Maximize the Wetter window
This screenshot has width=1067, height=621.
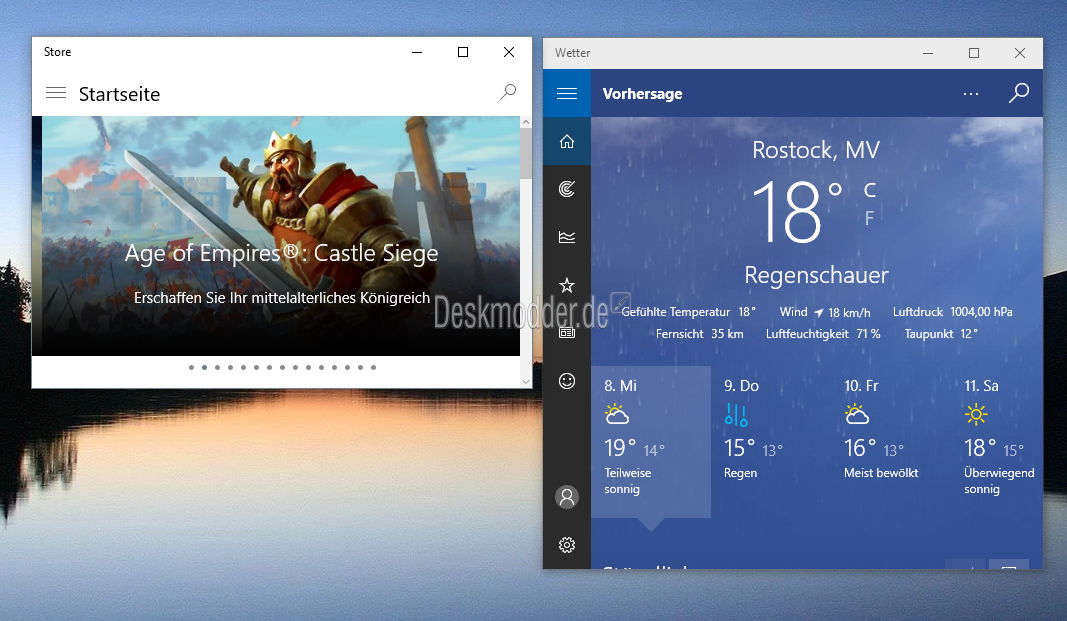tap(974, 53)
